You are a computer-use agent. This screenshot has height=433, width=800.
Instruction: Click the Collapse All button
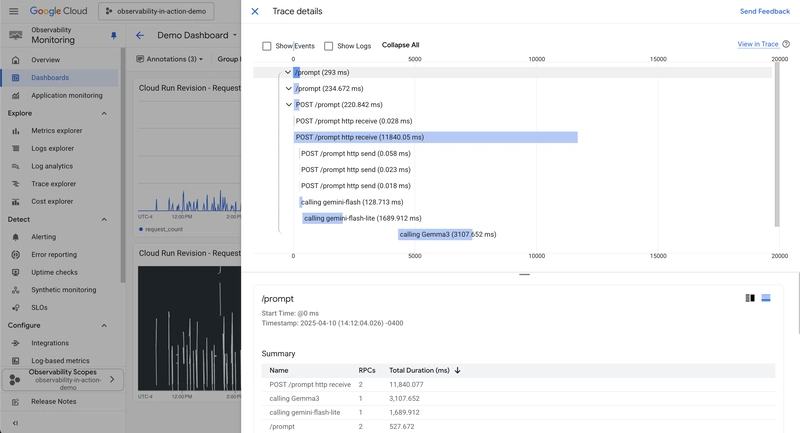point(400,45)
